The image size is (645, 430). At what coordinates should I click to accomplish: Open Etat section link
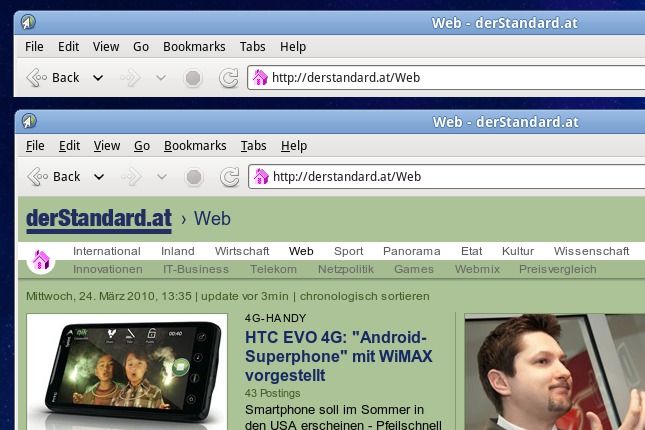[x=471, y=251]
